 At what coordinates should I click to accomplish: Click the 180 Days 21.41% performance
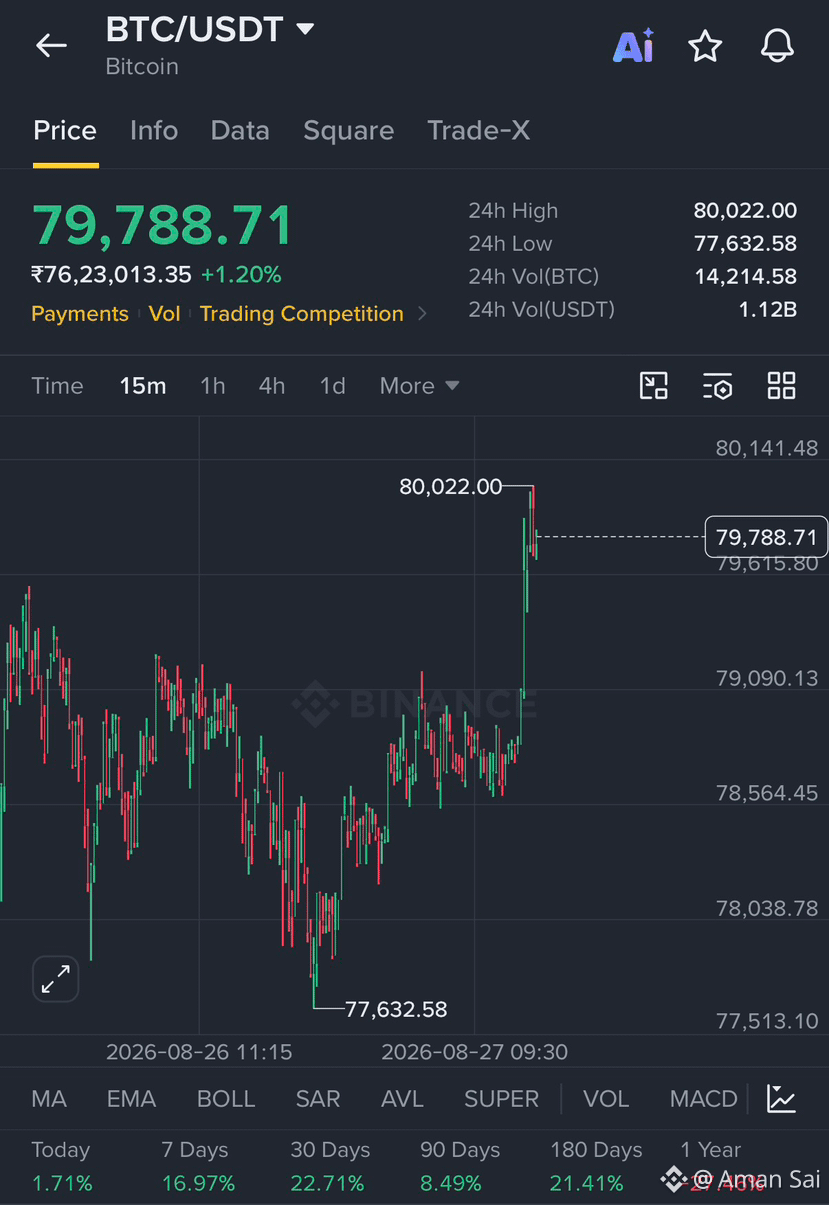click(596, 1166)
